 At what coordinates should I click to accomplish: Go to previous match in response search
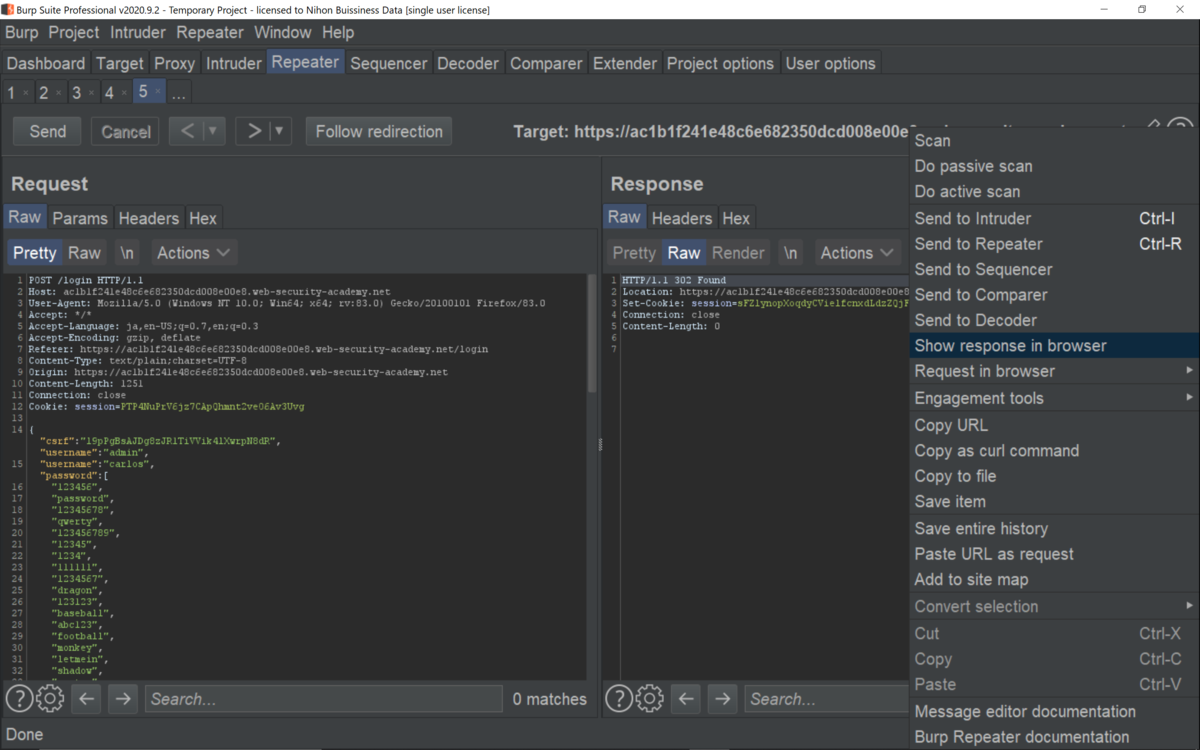coord(686,699)
